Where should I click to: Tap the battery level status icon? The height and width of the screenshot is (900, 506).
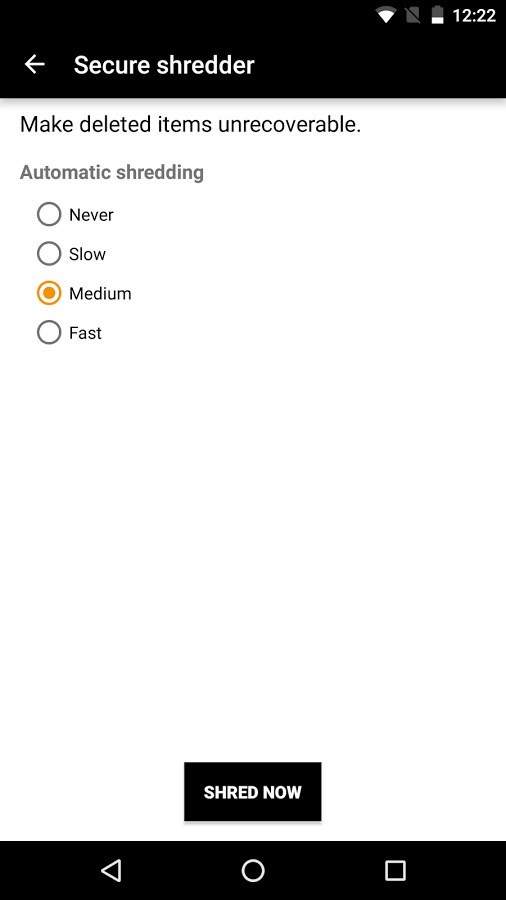[437, 15]
